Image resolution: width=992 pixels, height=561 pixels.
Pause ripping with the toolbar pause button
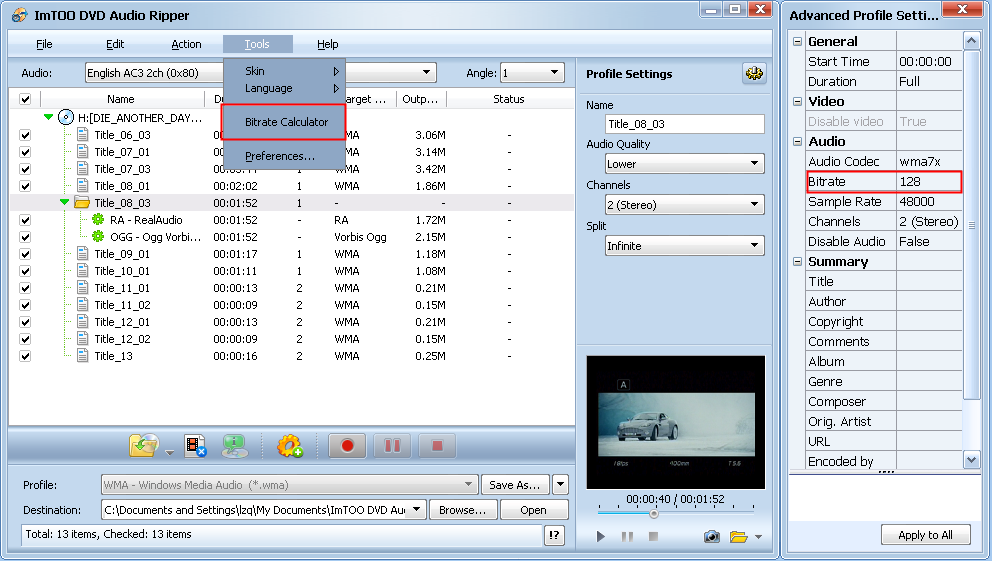(392, 446)
